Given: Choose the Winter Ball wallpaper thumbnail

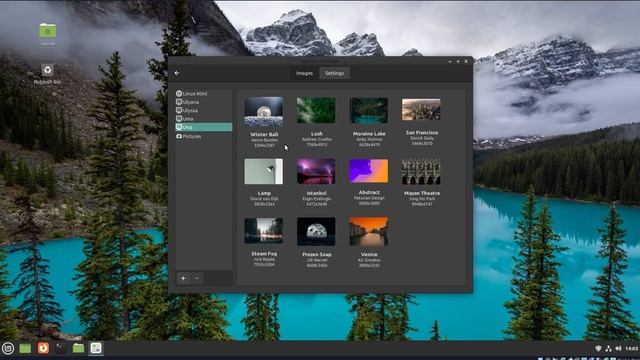Looking at the screenshot, I should [x=264, y=111].
